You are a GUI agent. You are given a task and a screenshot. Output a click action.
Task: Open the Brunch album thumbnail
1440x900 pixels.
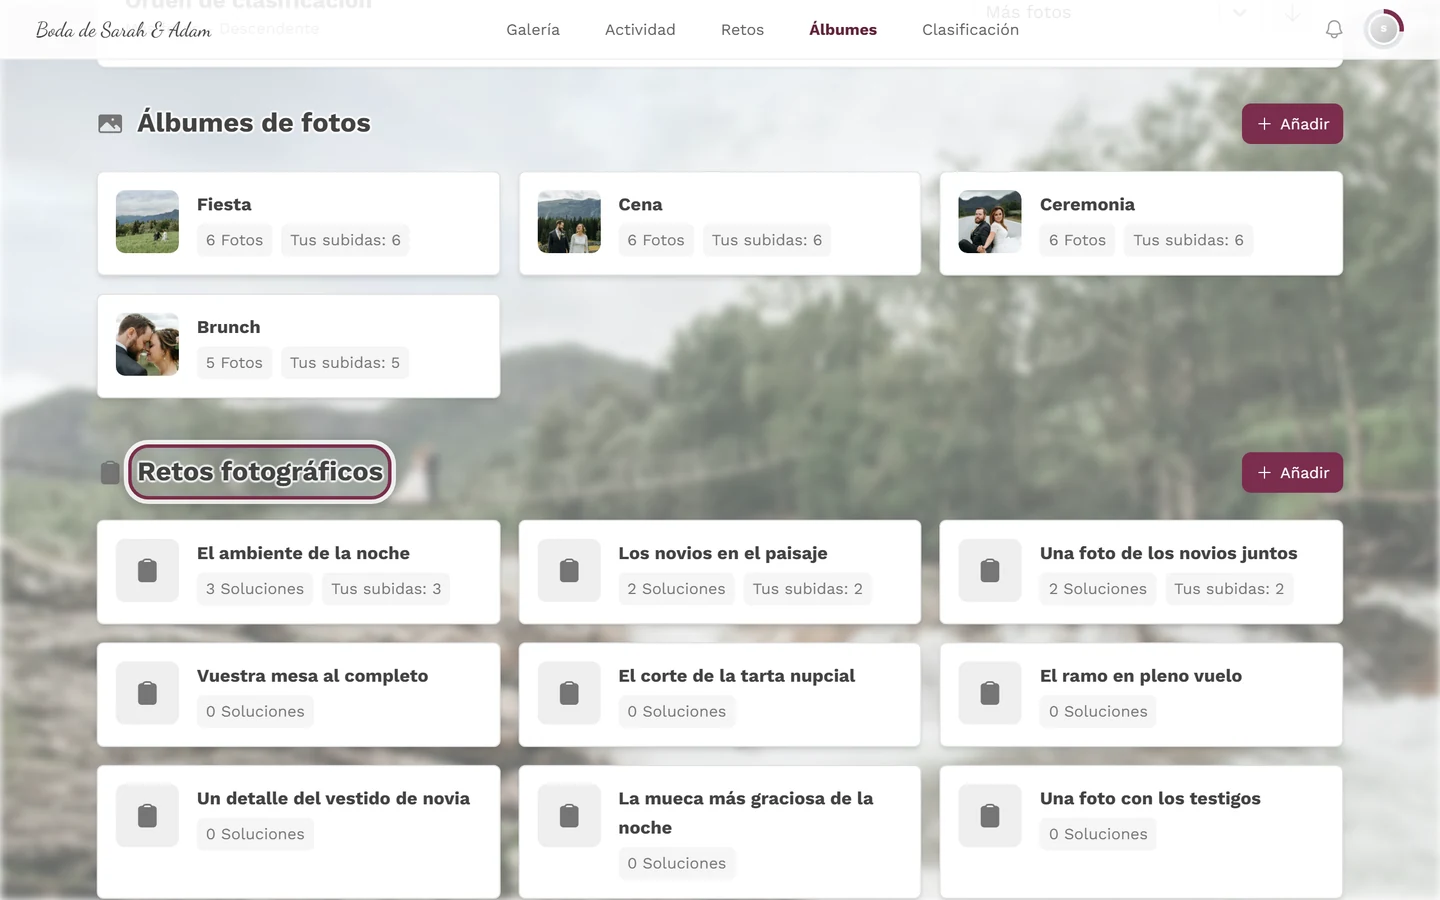pos(147,345)
